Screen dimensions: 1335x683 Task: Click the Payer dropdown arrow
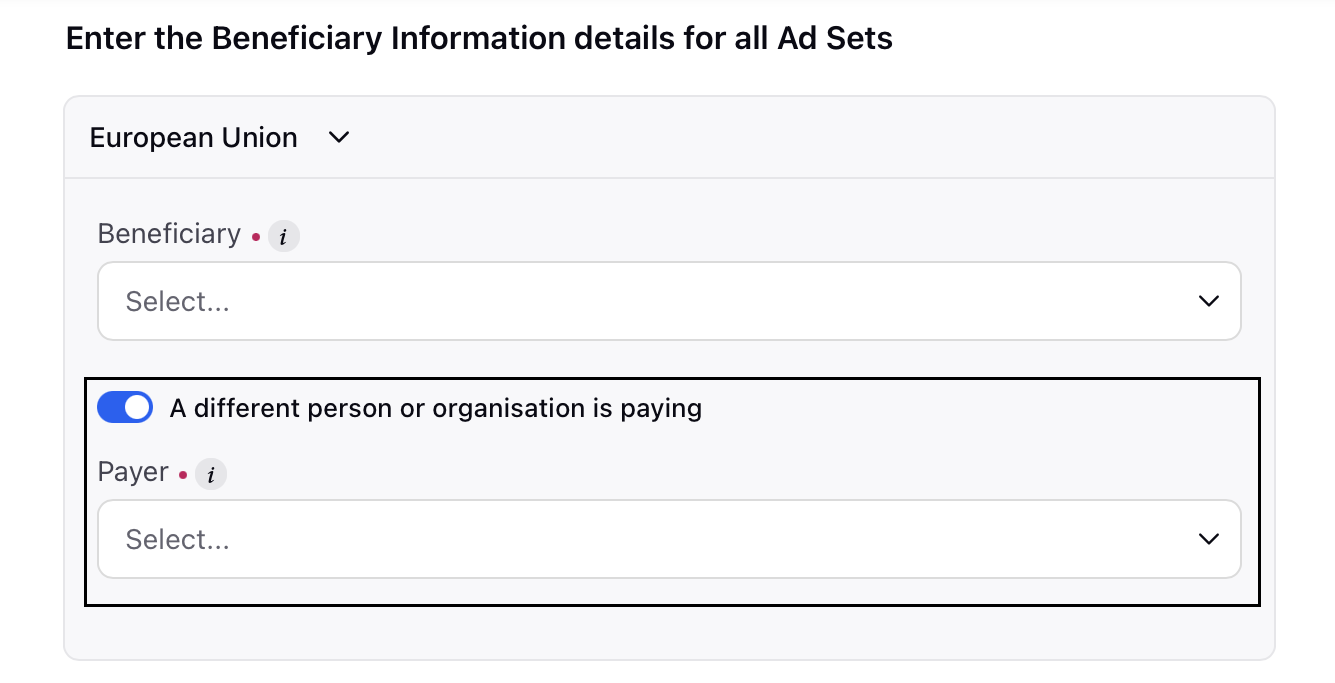pyautogui.click(x=1208, y=539)
